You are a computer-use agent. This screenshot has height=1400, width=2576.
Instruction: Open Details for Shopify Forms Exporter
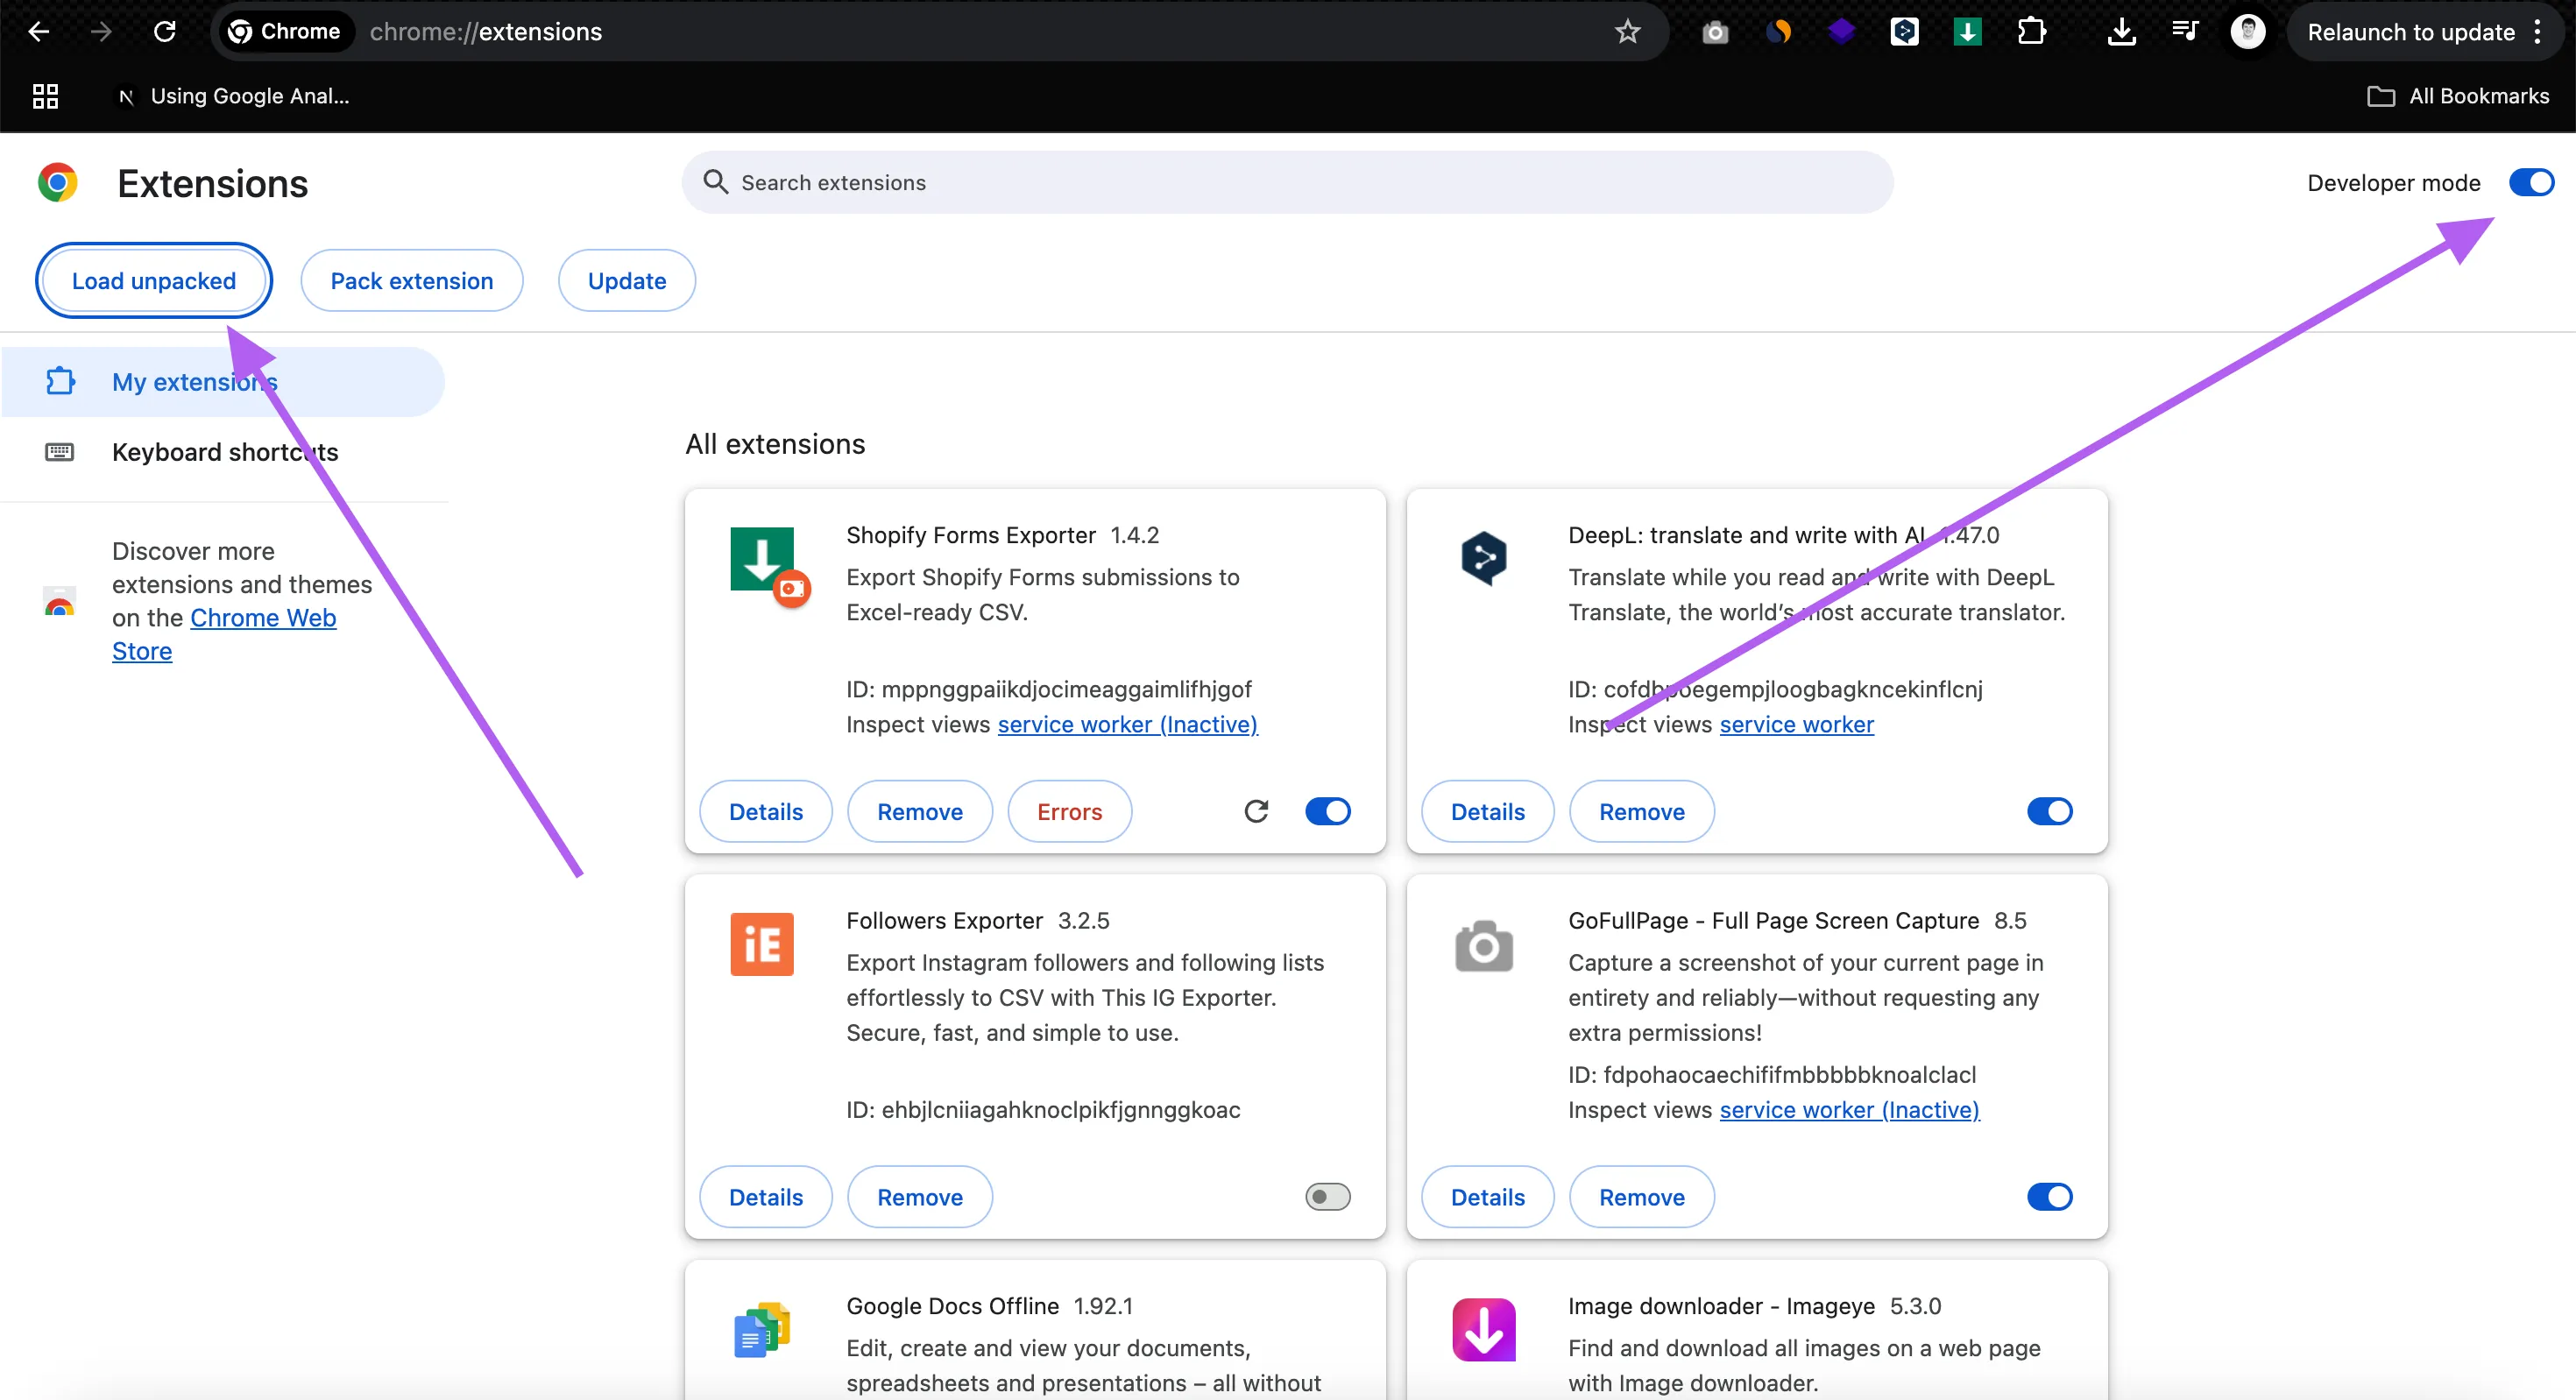pos(766,812)
